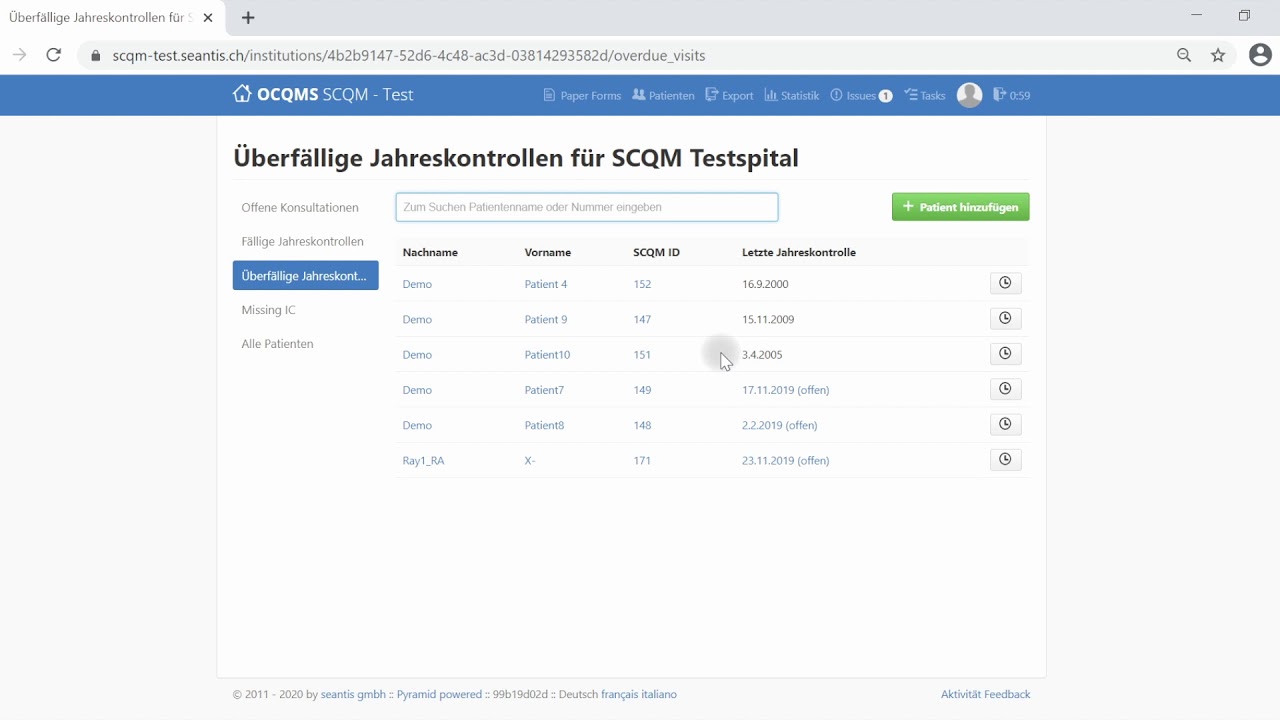
Task: Select Offene Konsultationen in sidebar
Action: tap(305, 207)
